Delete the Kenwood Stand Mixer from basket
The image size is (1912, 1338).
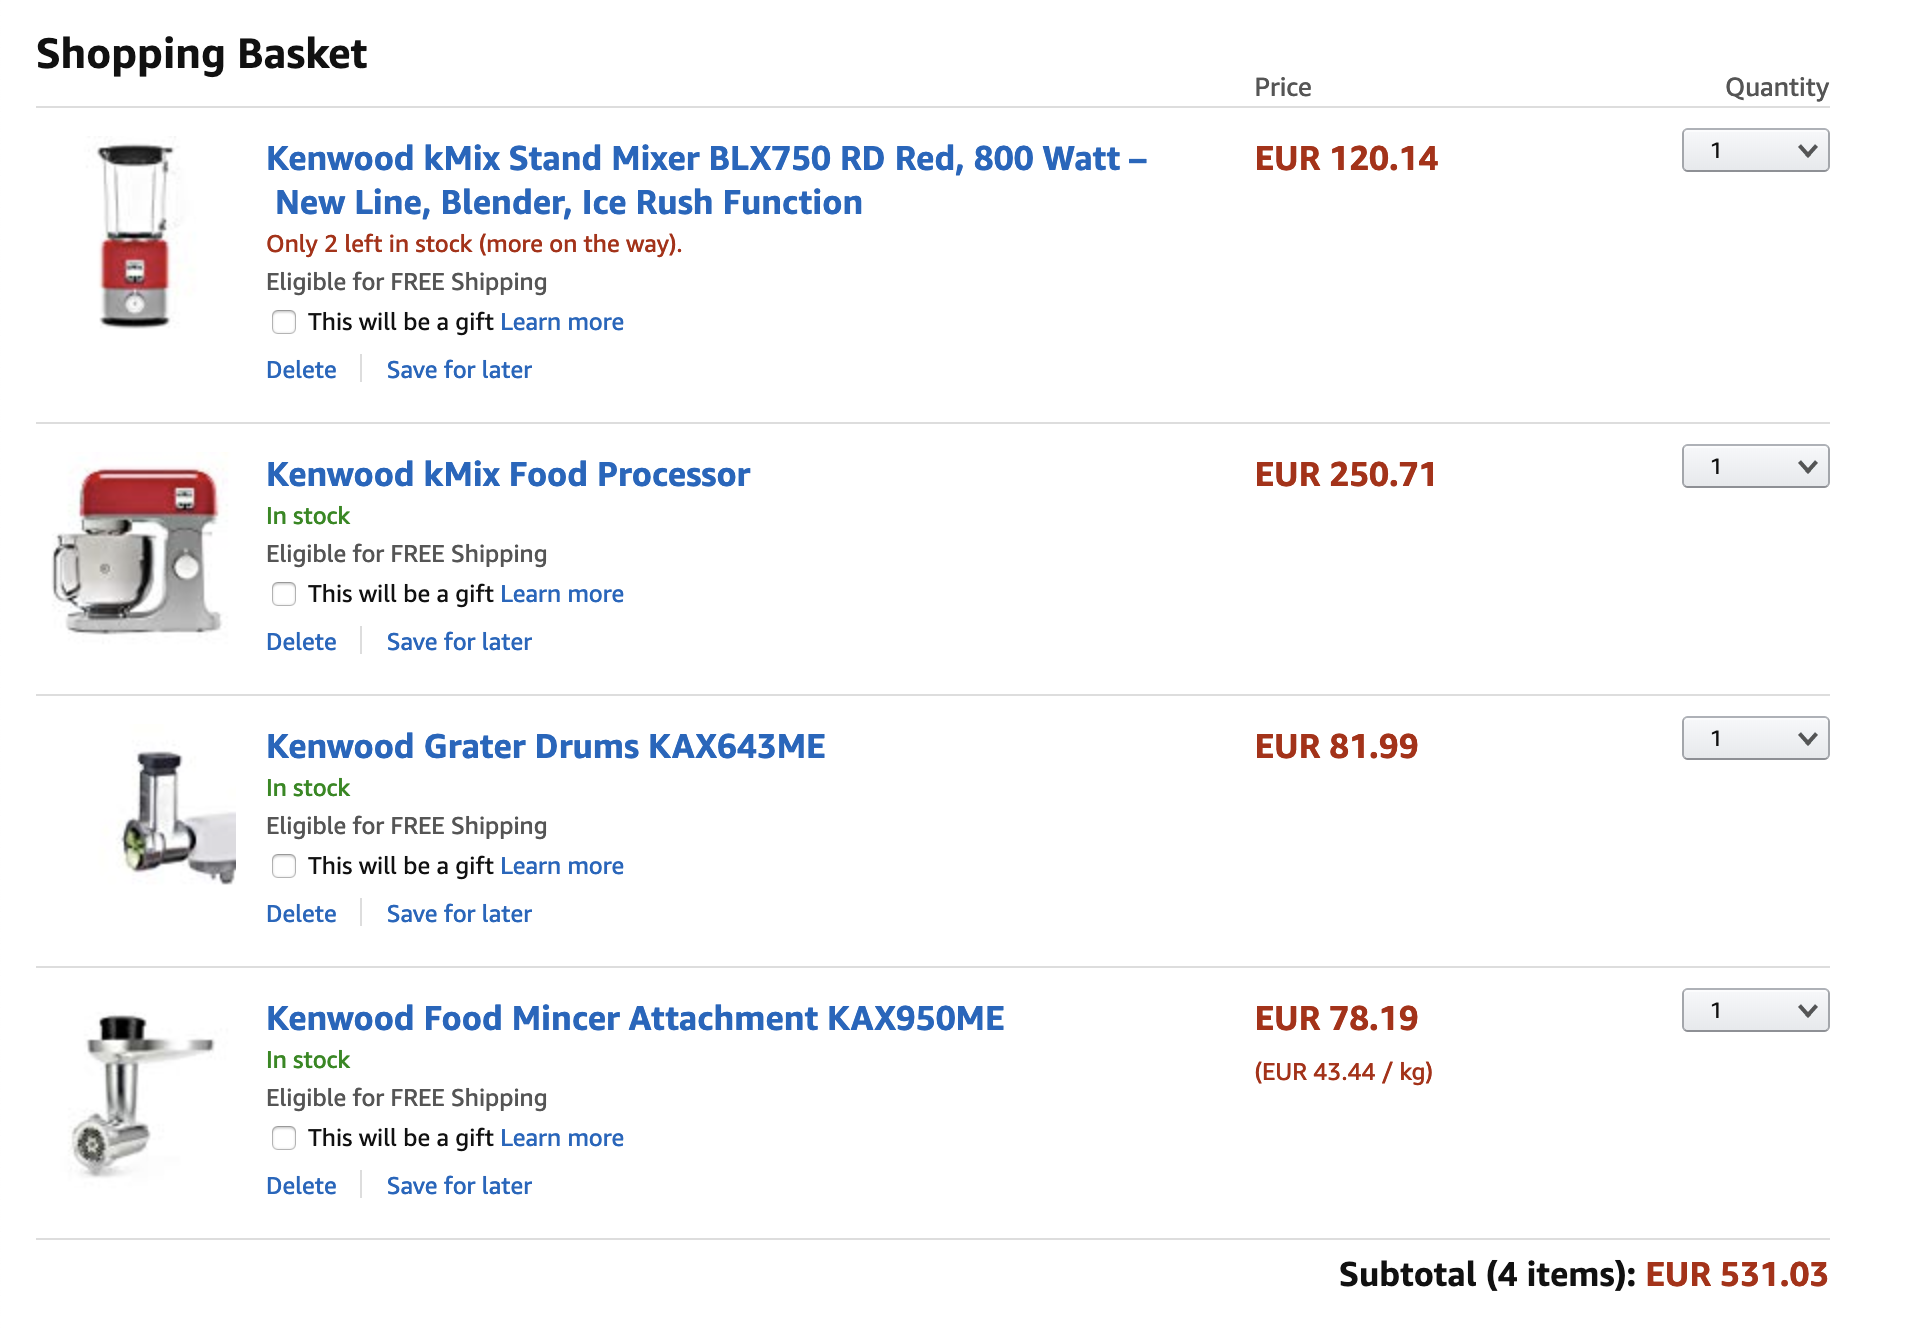[301, 370]
